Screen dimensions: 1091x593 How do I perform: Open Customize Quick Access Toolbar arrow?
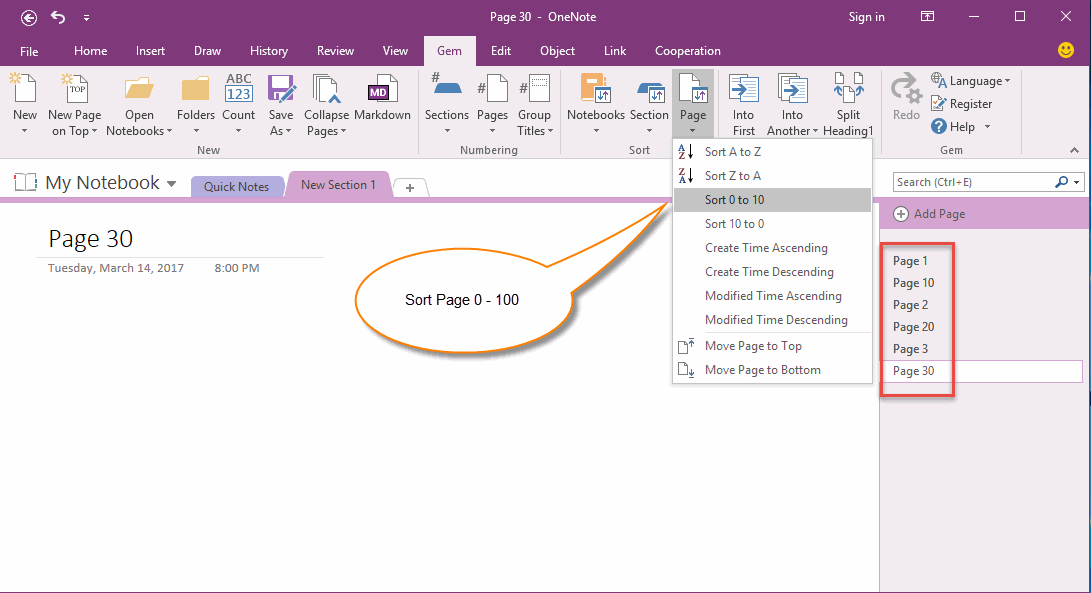click(86, 18)
